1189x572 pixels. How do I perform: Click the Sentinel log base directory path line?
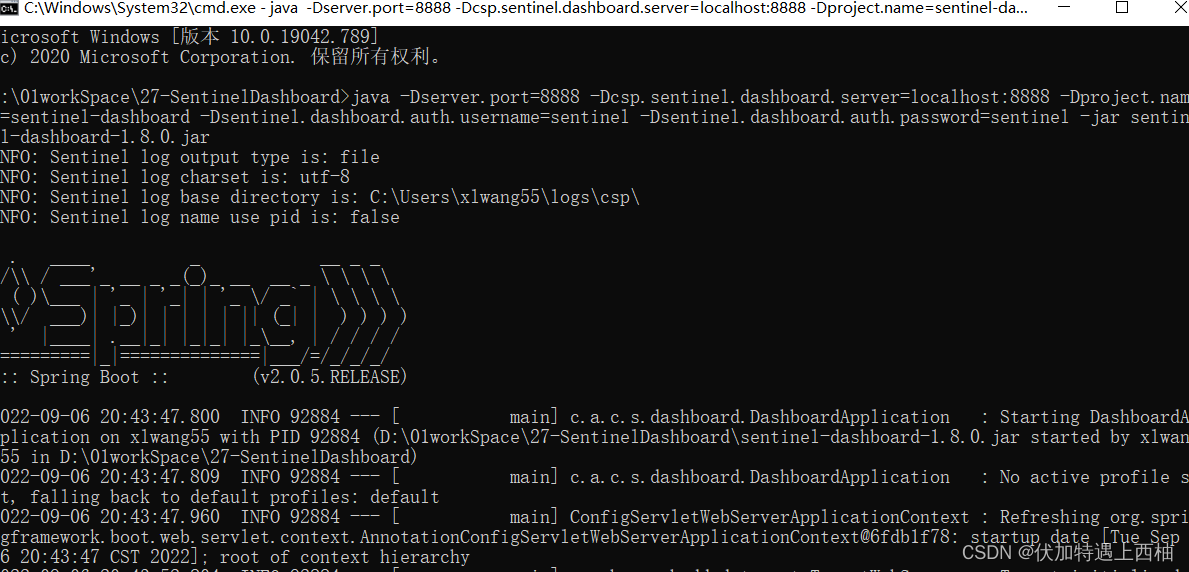click(320, 197)
